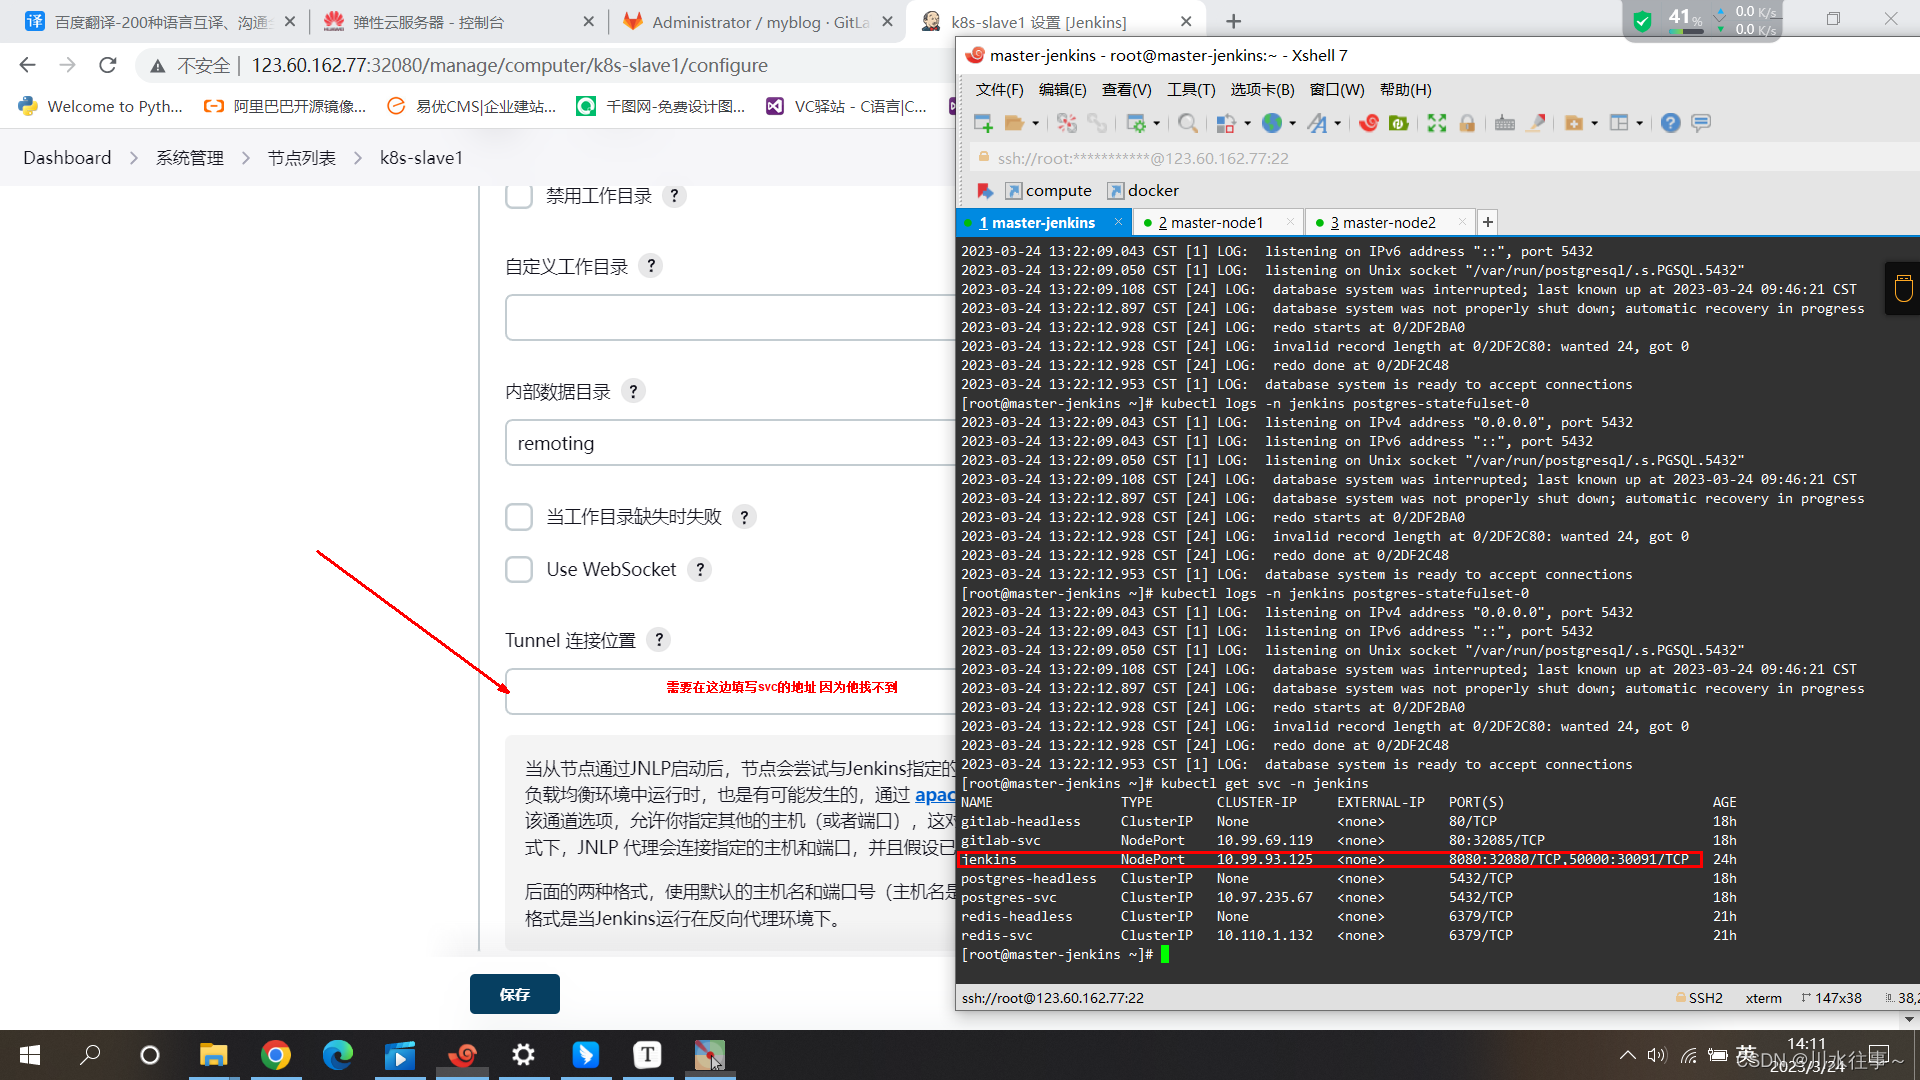The image size is (1920, 1080).
Task: Click the New Session icon in Xshell toolbar
Action: coord(983,123)
